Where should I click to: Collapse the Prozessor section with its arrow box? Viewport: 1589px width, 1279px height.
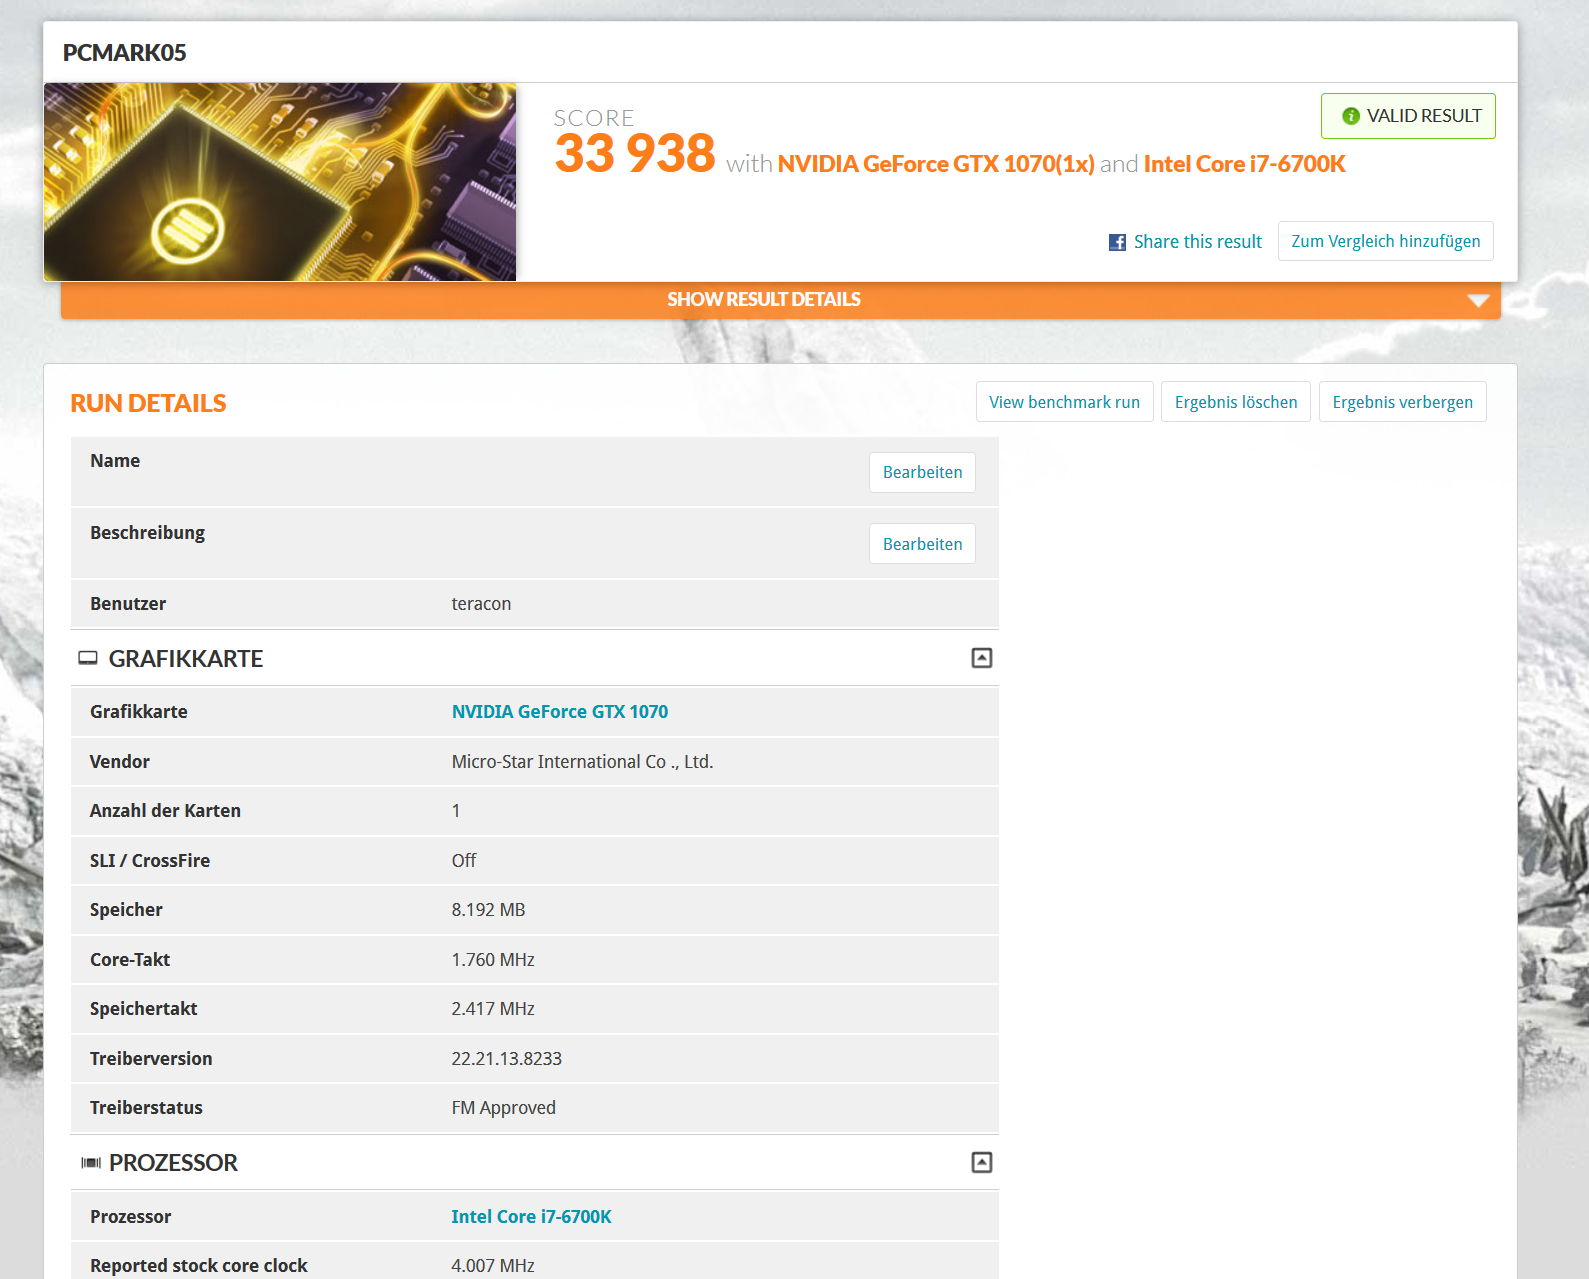(x=982, y=1162)
